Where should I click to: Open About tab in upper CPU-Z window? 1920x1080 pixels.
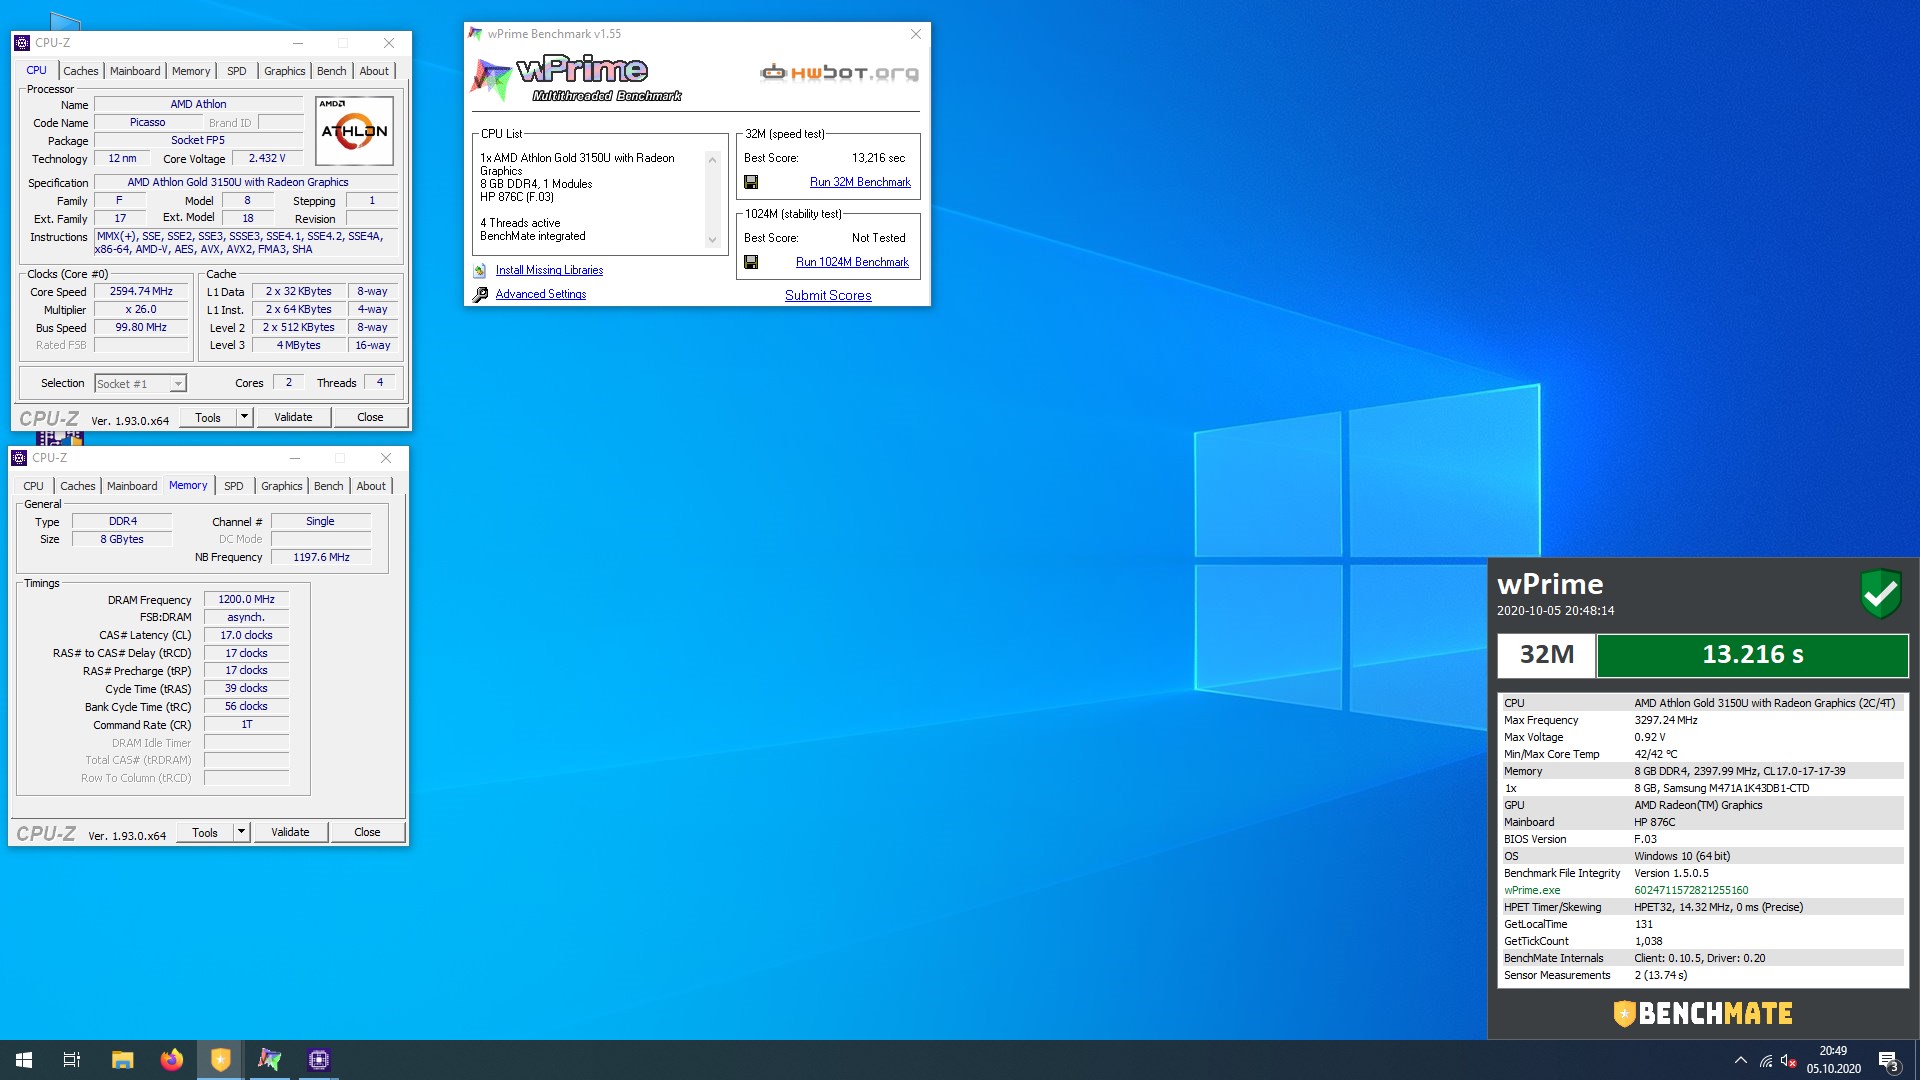tap(374, 71)
